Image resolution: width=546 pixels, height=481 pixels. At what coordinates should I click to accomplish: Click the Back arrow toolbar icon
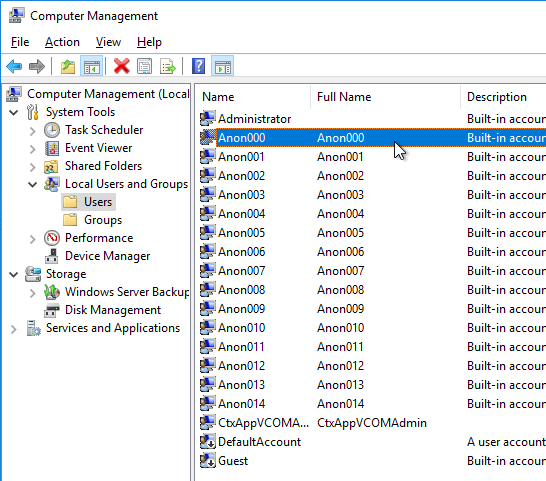[14, 66]
